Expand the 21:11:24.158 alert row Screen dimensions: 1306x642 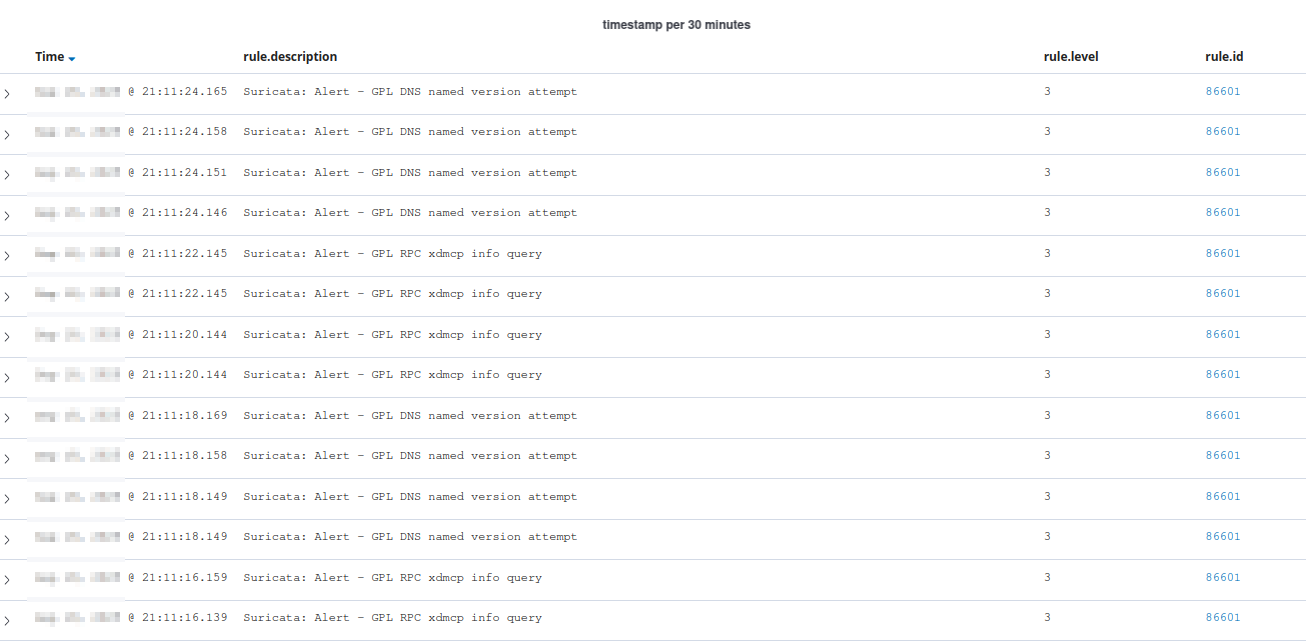(x=7, y=134)
